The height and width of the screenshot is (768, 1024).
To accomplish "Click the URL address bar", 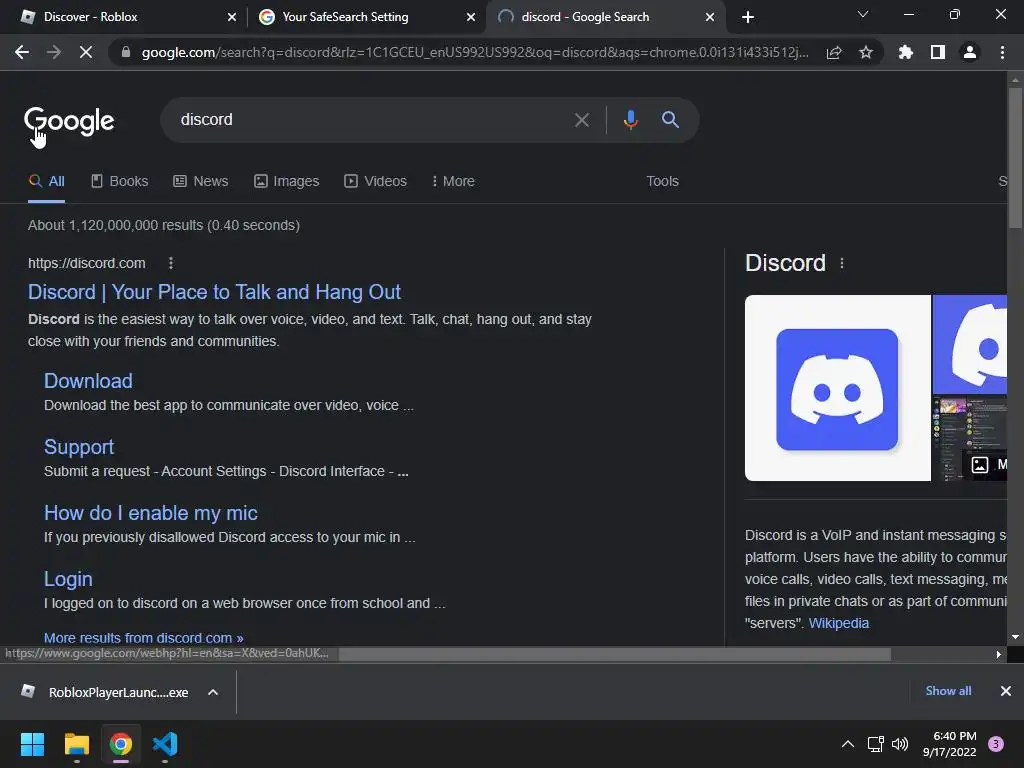I will pyautogui.click(x=475, y=52).
